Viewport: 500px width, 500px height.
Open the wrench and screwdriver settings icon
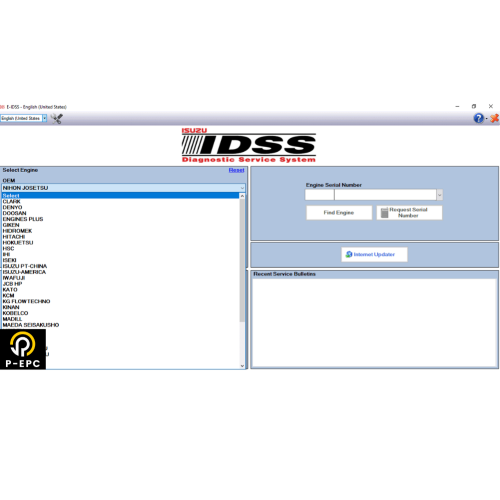(57, 118)
